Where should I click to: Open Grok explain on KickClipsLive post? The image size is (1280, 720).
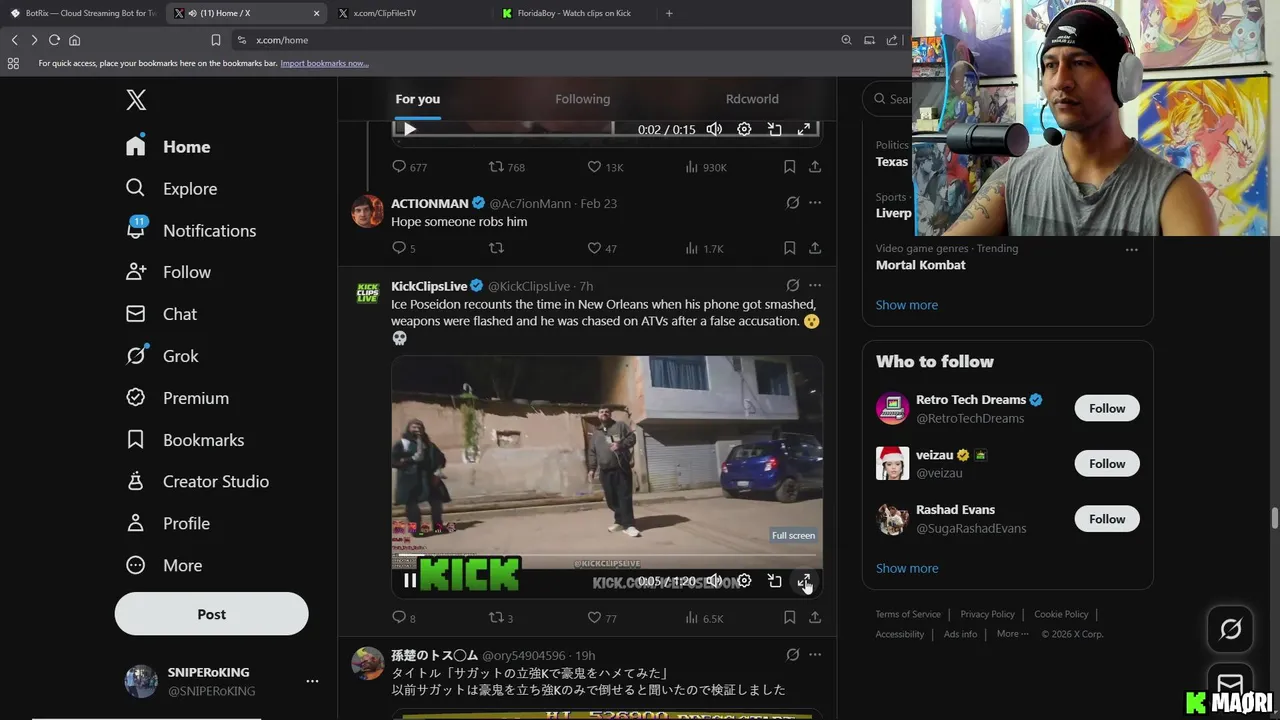792,286
